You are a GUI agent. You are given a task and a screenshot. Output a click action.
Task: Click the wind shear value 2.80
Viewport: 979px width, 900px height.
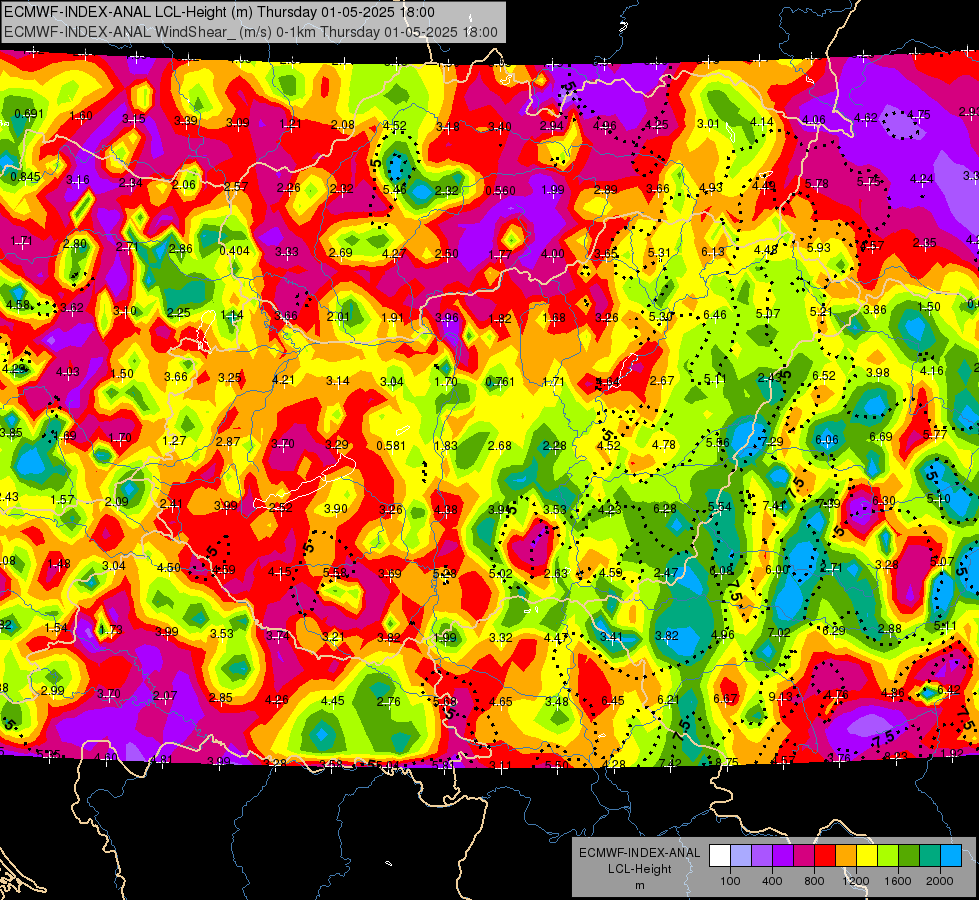point(75,244)
